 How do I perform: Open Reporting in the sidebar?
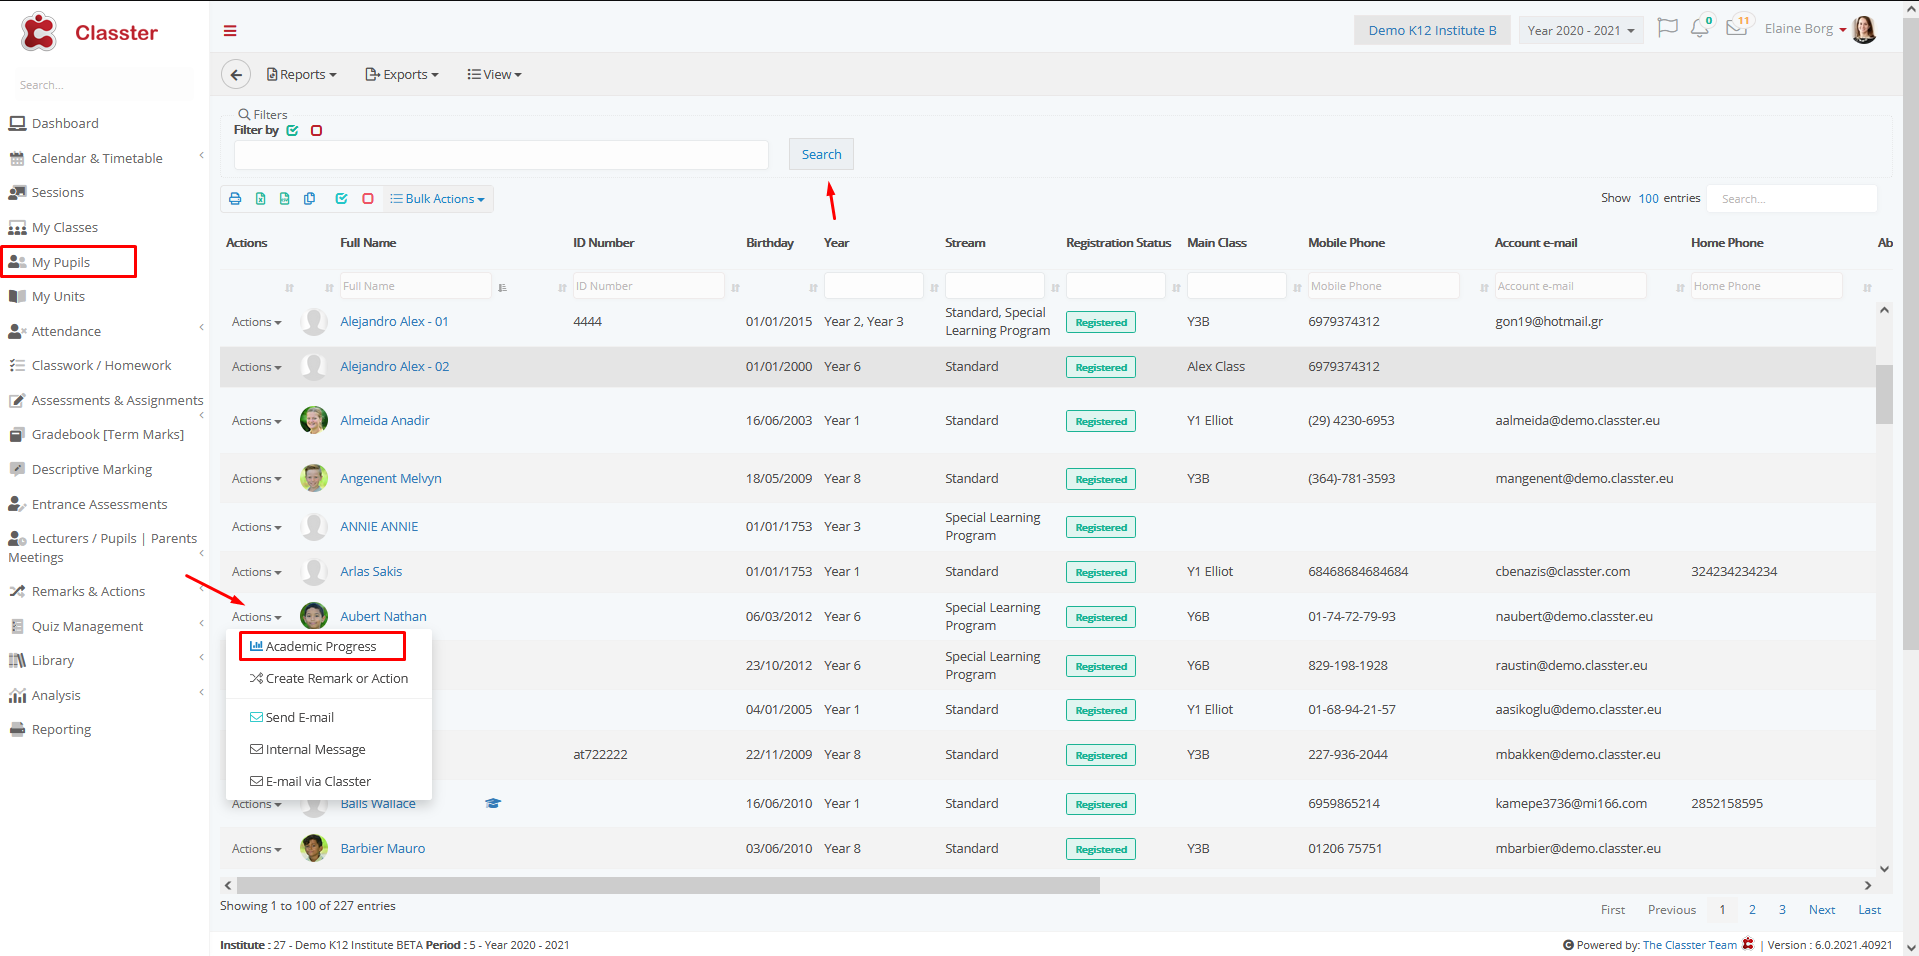[x=50, y=729]
